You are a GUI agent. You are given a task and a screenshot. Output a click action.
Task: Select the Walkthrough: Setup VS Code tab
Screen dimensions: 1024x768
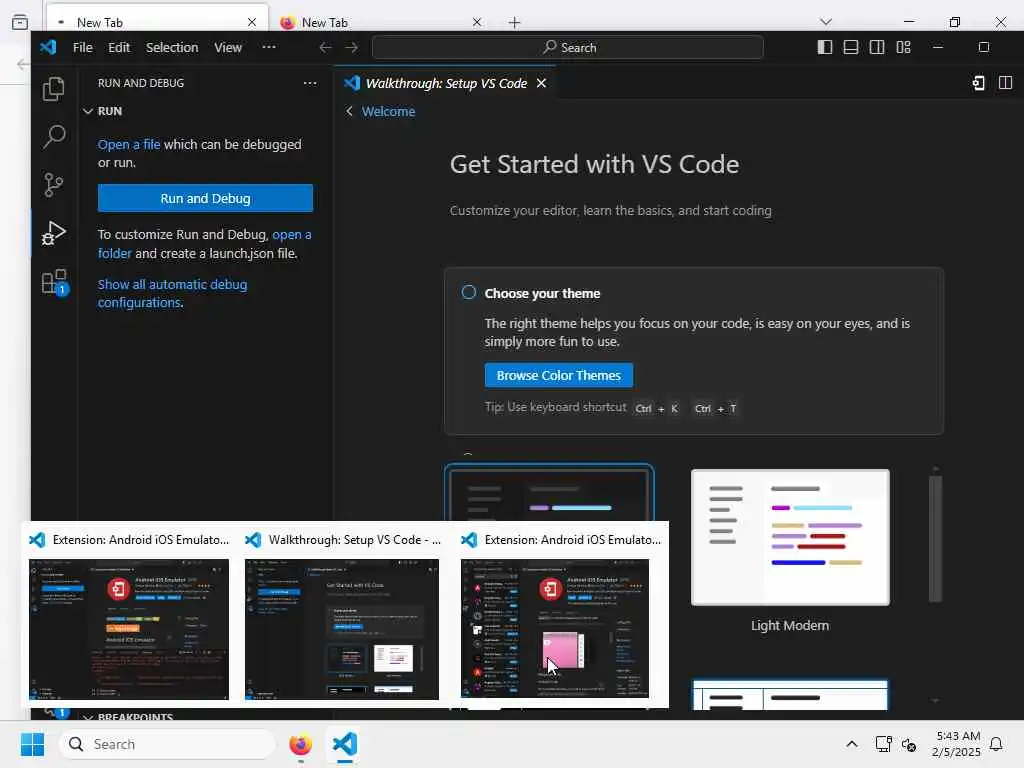445,83
